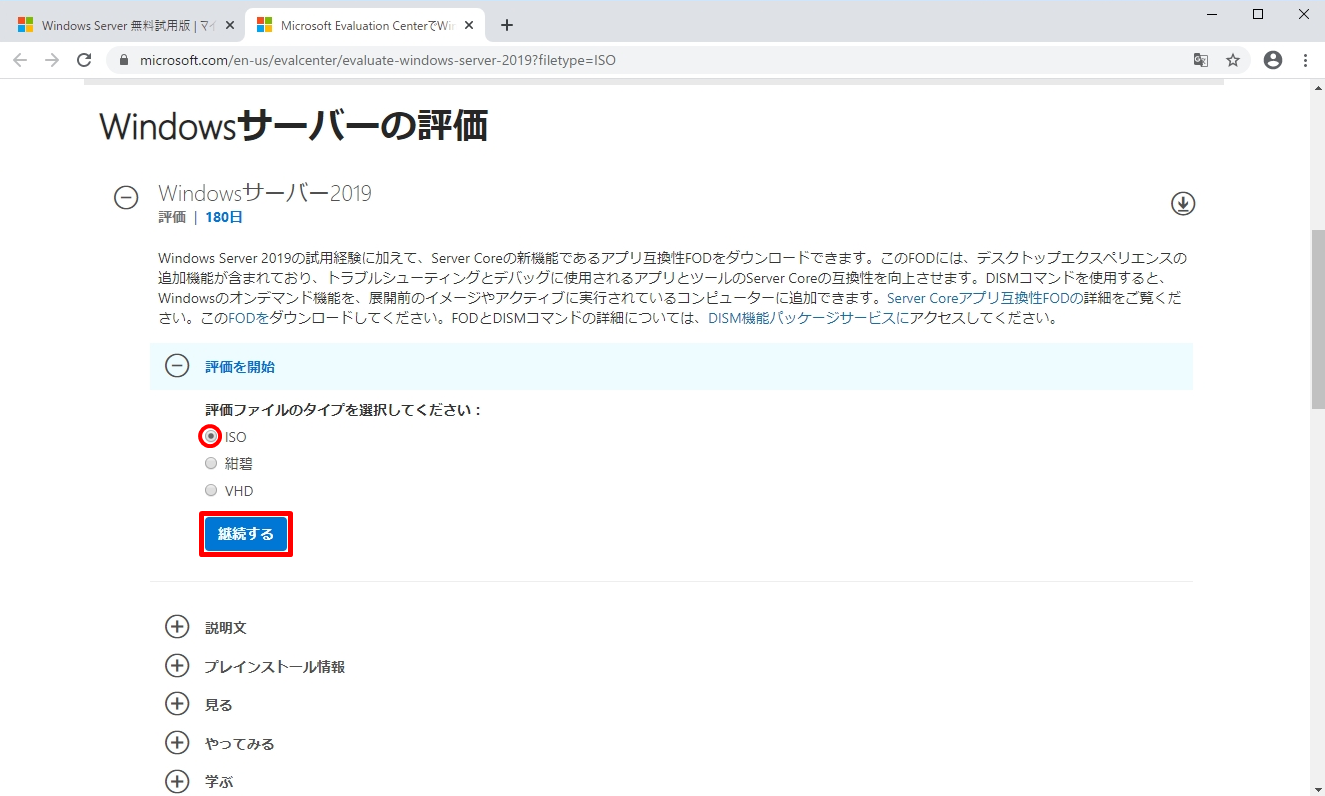Open the Chrome profile avatar
Image resolution: width=1325 pixels, height=796 pixels.
click(1273, 60)
